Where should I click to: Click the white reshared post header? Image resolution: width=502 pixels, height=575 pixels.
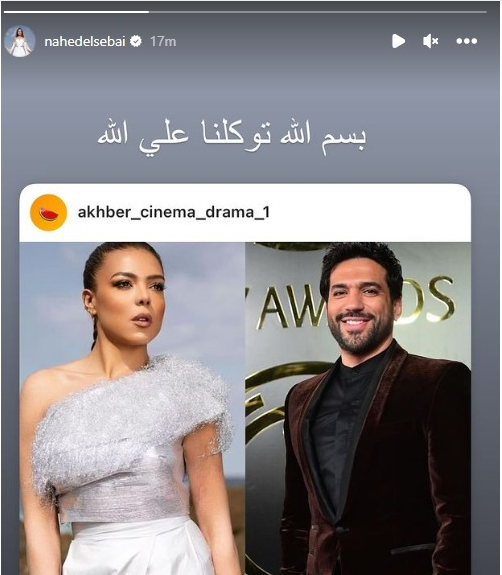(x=245, y=213)
